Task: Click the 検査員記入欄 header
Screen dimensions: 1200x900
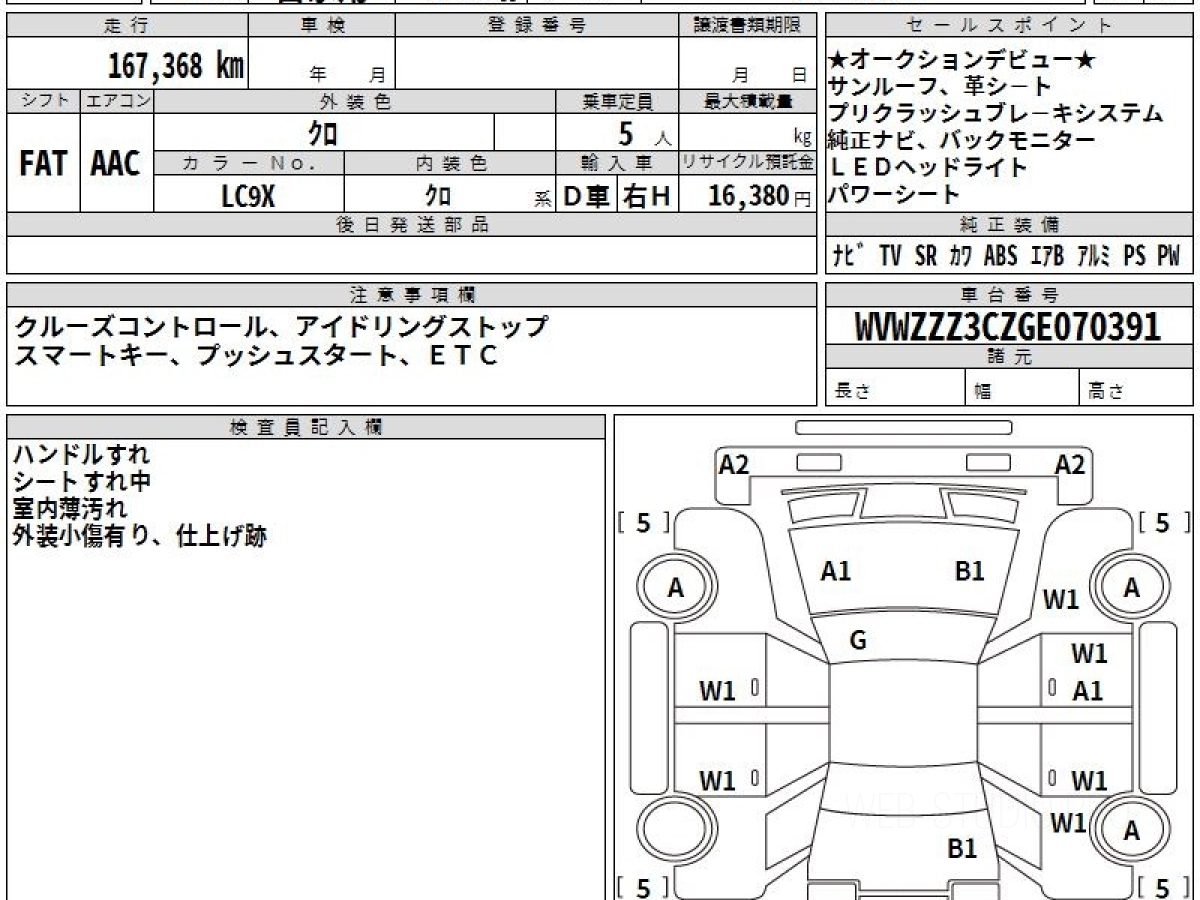Action: (306, 427)
